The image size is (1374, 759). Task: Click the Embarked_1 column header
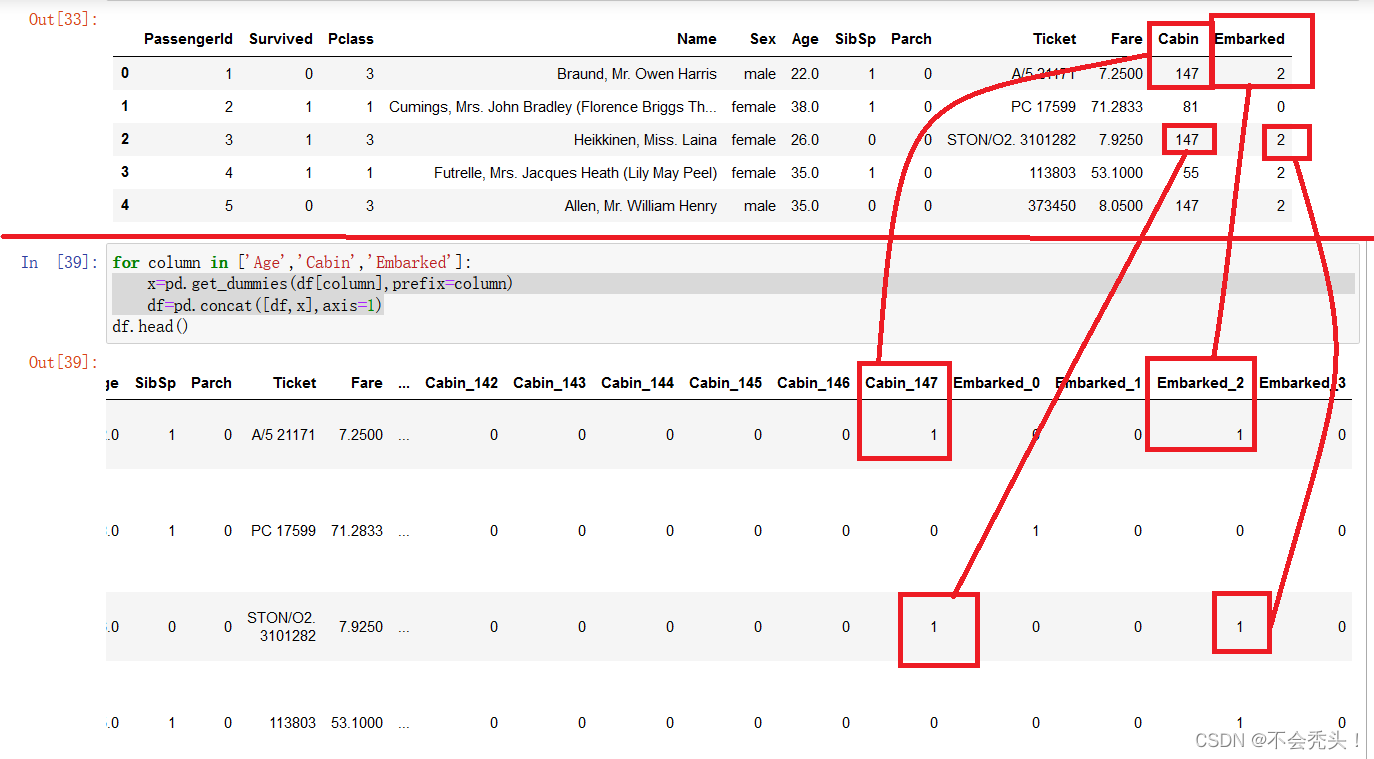coord(1098,383)
